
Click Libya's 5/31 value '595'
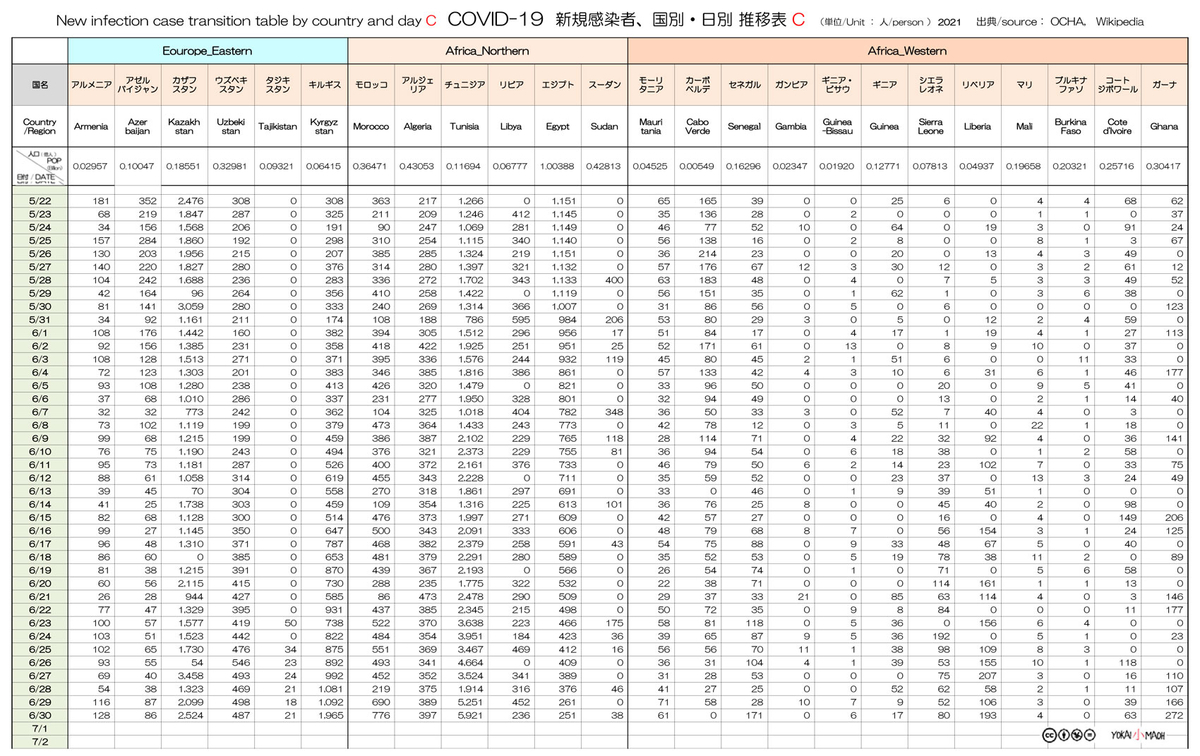point(520,319)
